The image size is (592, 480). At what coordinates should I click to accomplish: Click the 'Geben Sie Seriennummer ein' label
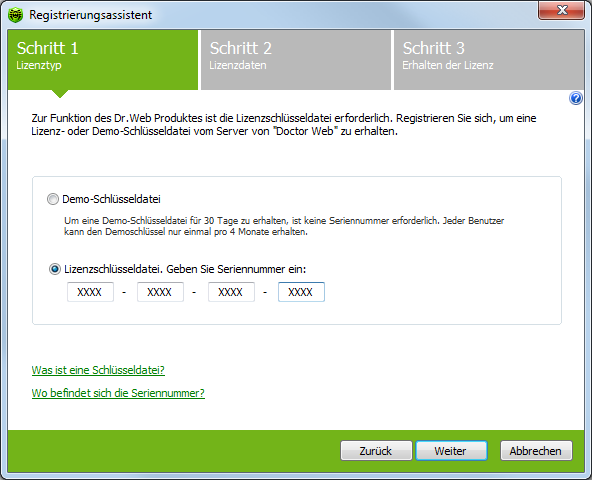236,269
